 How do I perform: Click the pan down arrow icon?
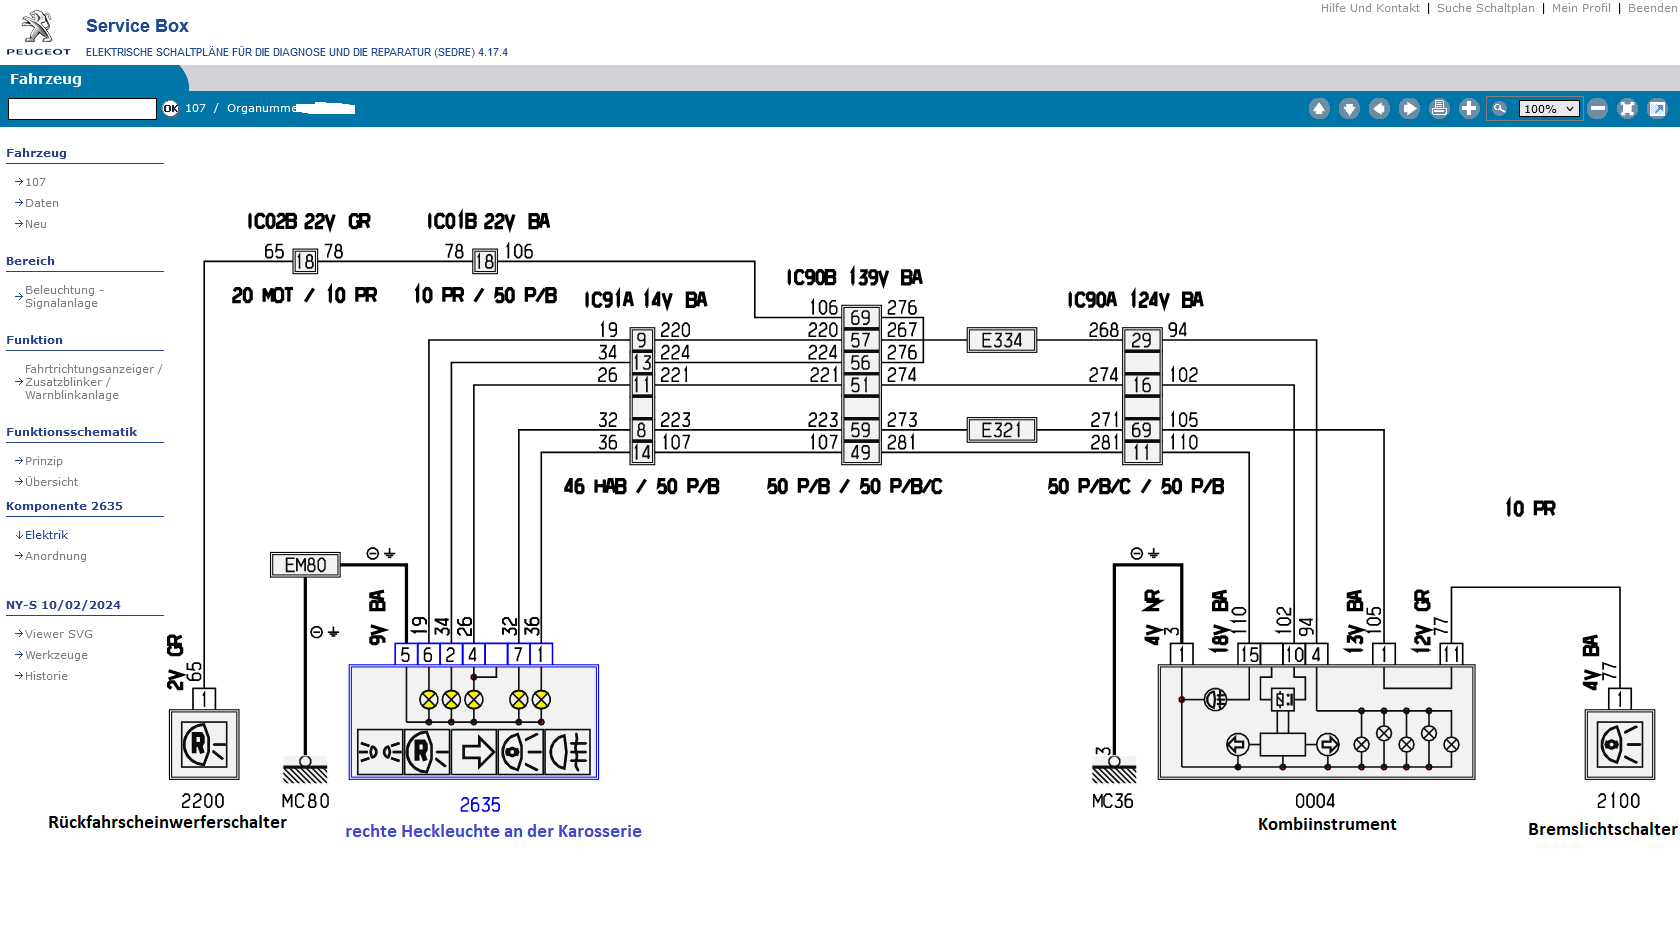tap(1349, 109)
